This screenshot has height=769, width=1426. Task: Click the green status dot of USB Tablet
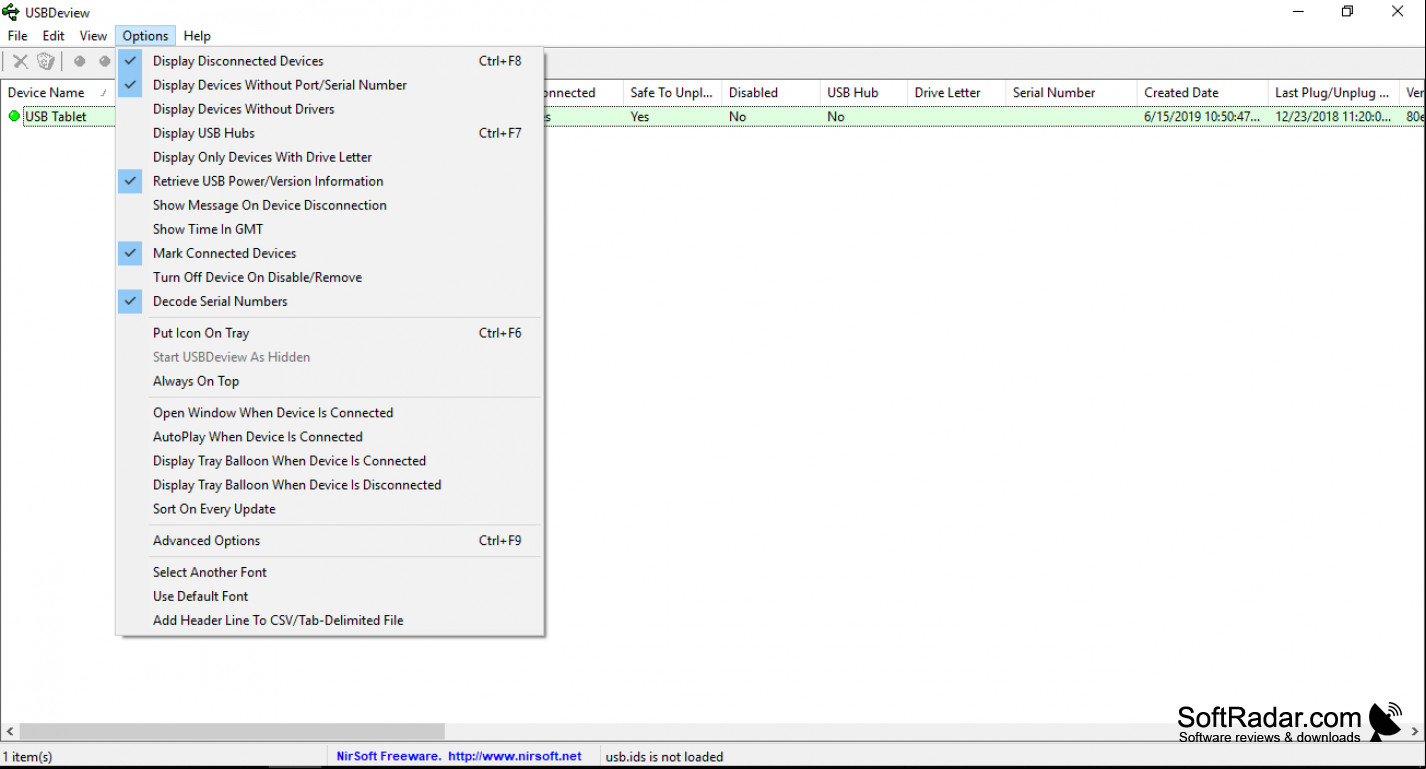tap(14, 116)
